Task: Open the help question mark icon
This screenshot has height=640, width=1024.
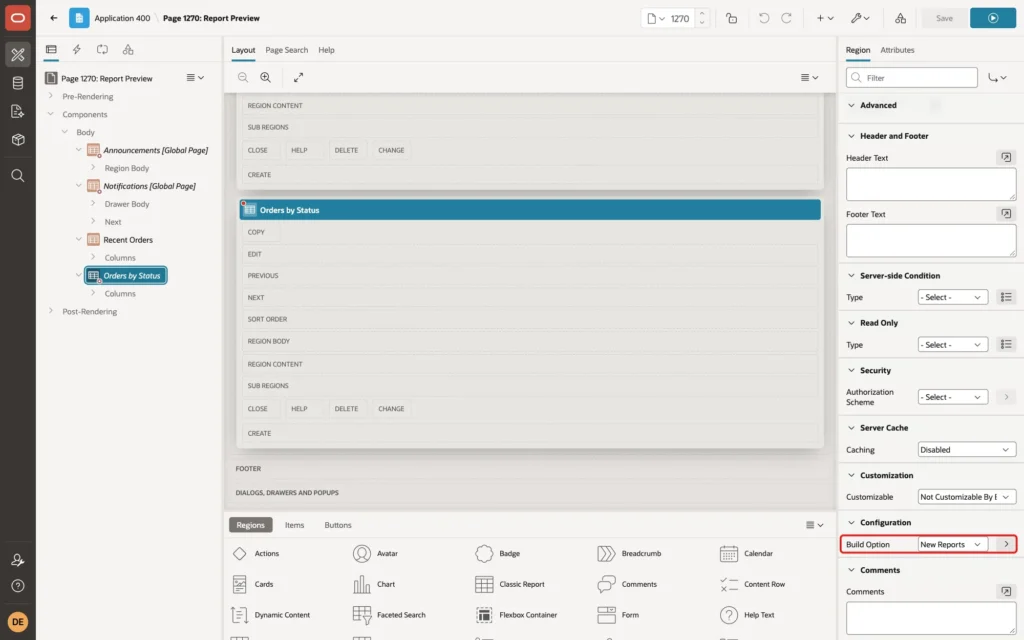Action: pos(18,586)
